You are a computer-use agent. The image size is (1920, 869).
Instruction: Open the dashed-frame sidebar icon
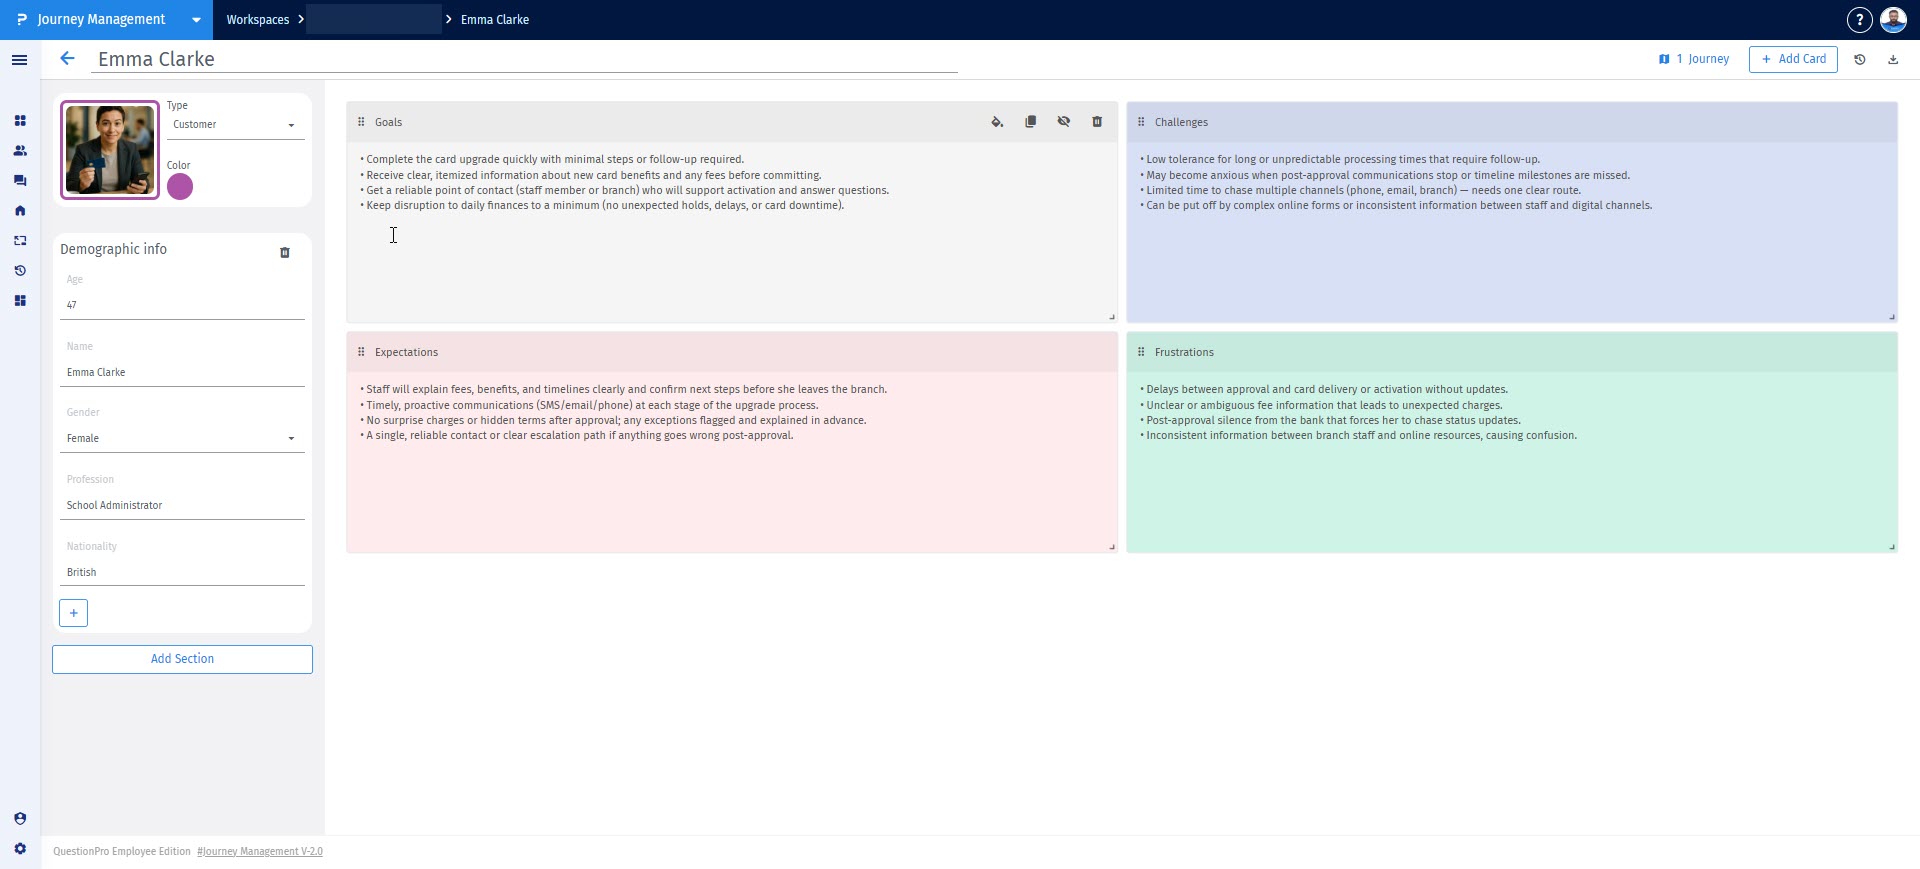pyautogui.click(x=20, y=241)
